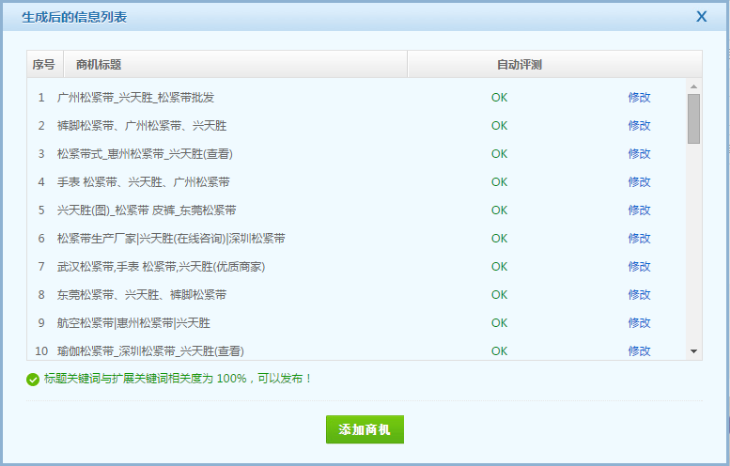Viewport: 730px width, 466px height.
Task: Click the scrollbar down arrow
Action: click(x=694, y=352)
